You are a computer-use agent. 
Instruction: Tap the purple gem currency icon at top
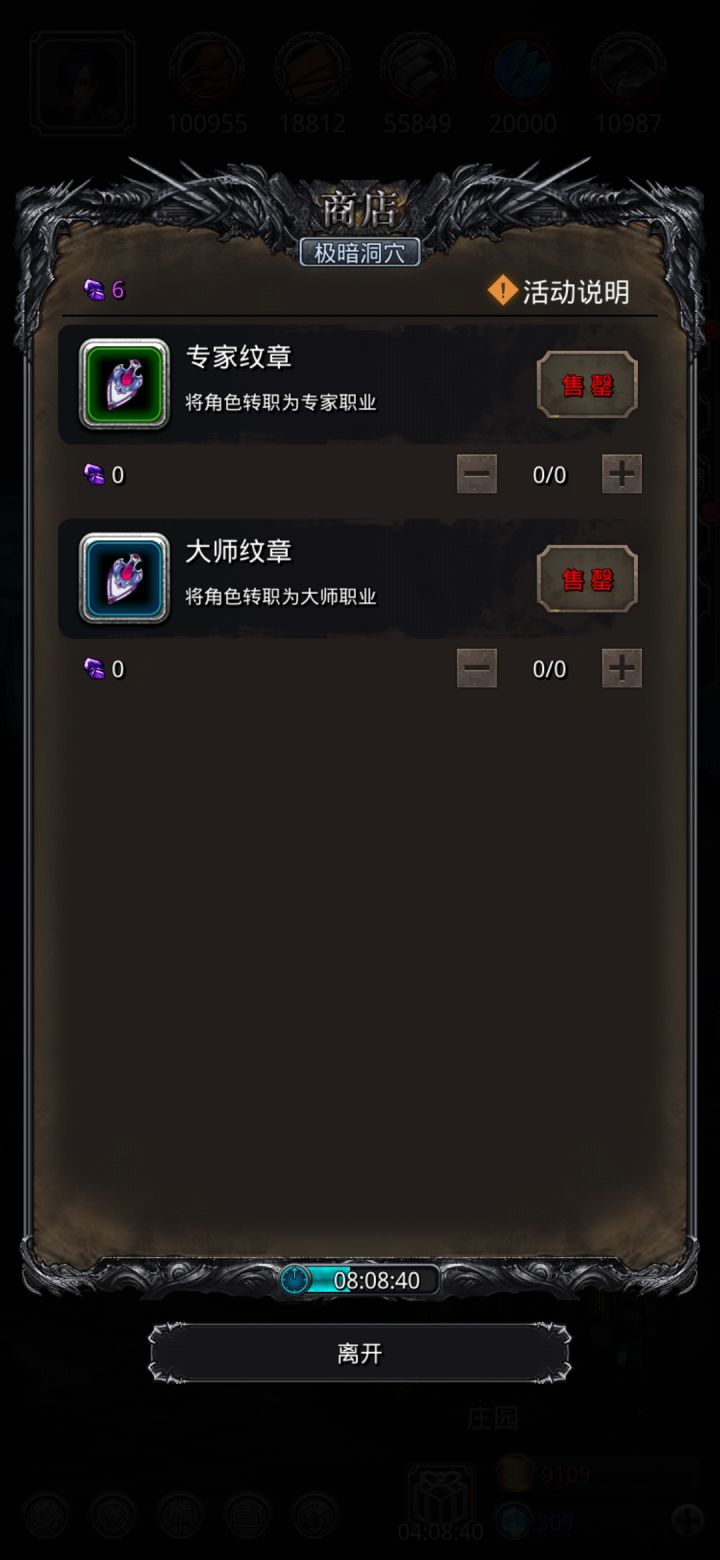94,290
